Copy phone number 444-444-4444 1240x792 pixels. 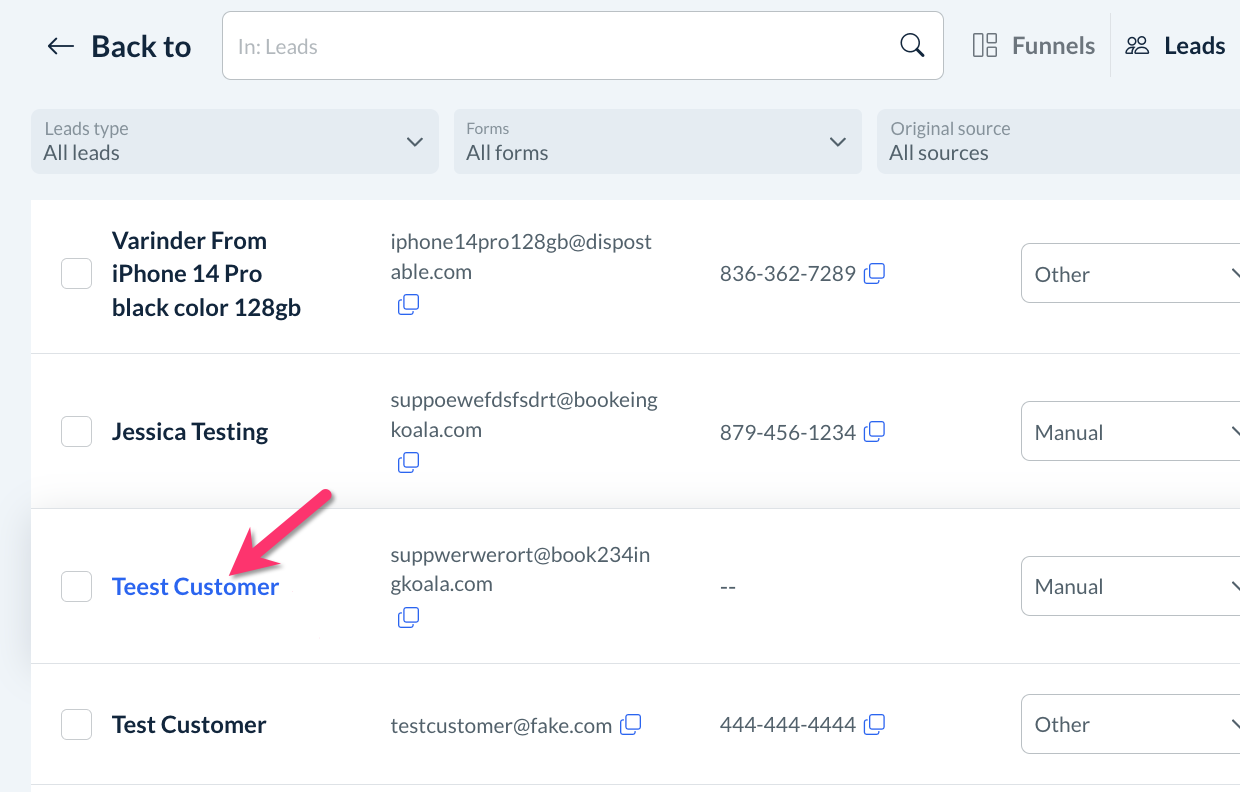coord(875,723)
